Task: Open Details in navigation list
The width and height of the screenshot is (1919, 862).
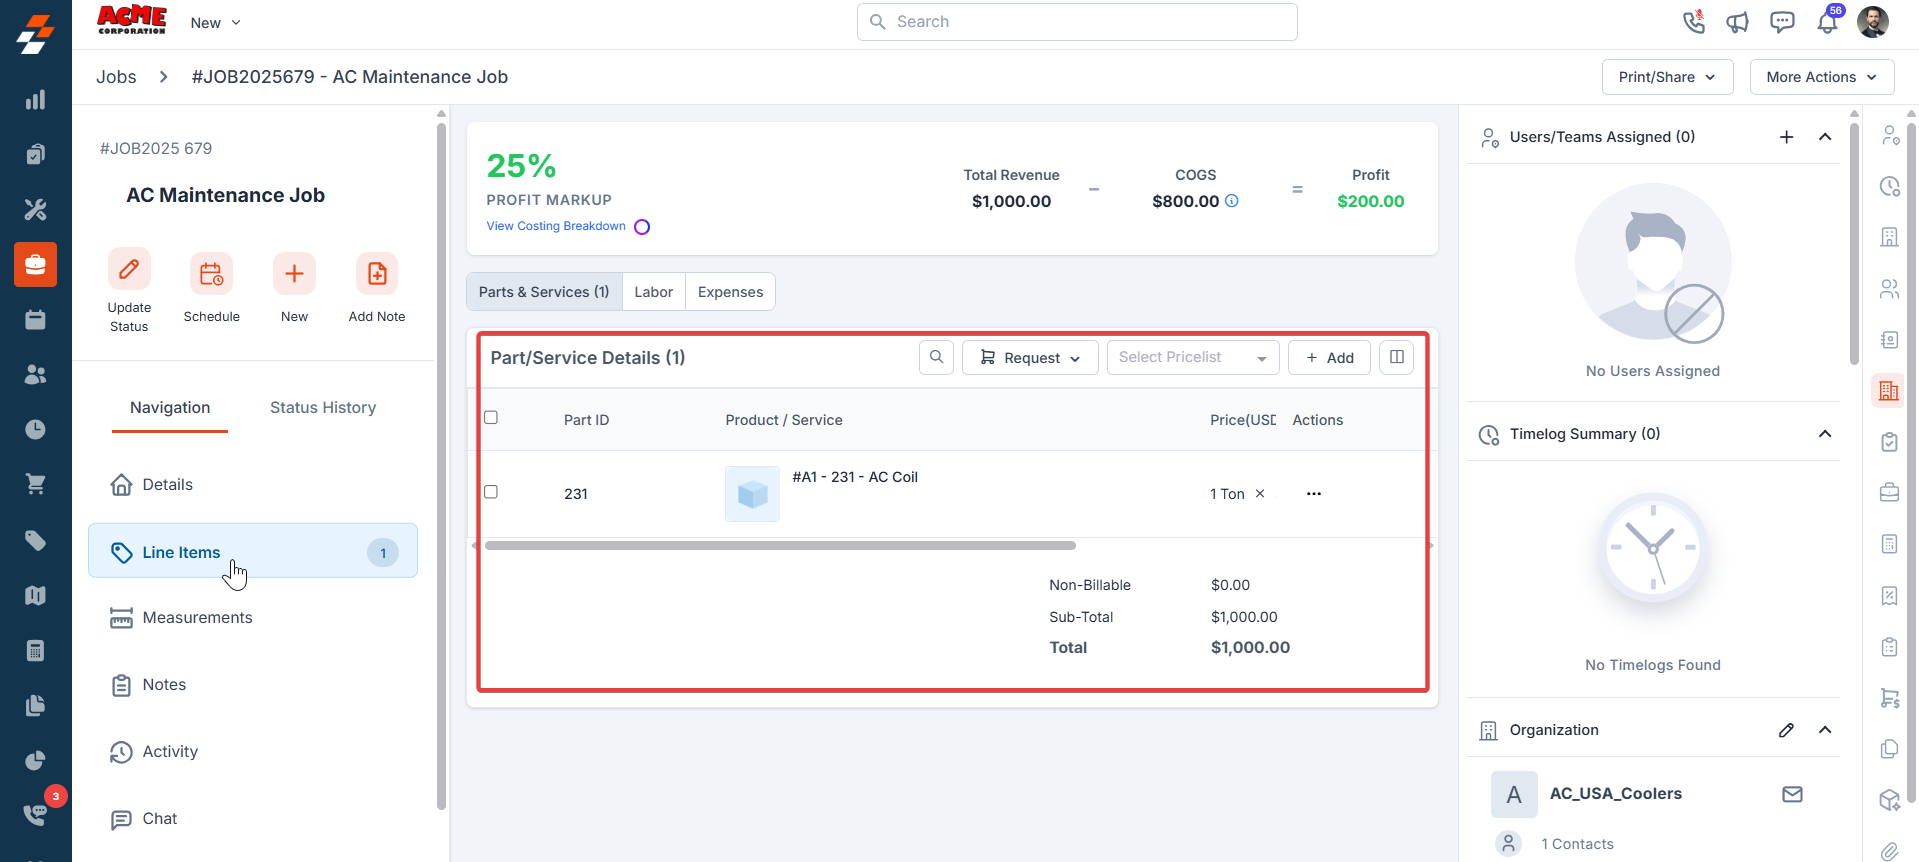Action: [x=253, y=485]
